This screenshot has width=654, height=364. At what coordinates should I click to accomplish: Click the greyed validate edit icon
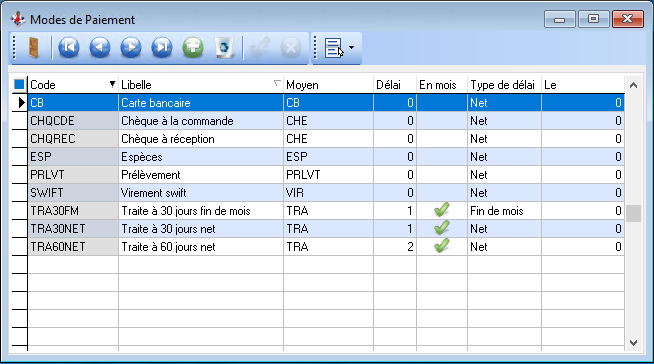(x=260, y=47)
